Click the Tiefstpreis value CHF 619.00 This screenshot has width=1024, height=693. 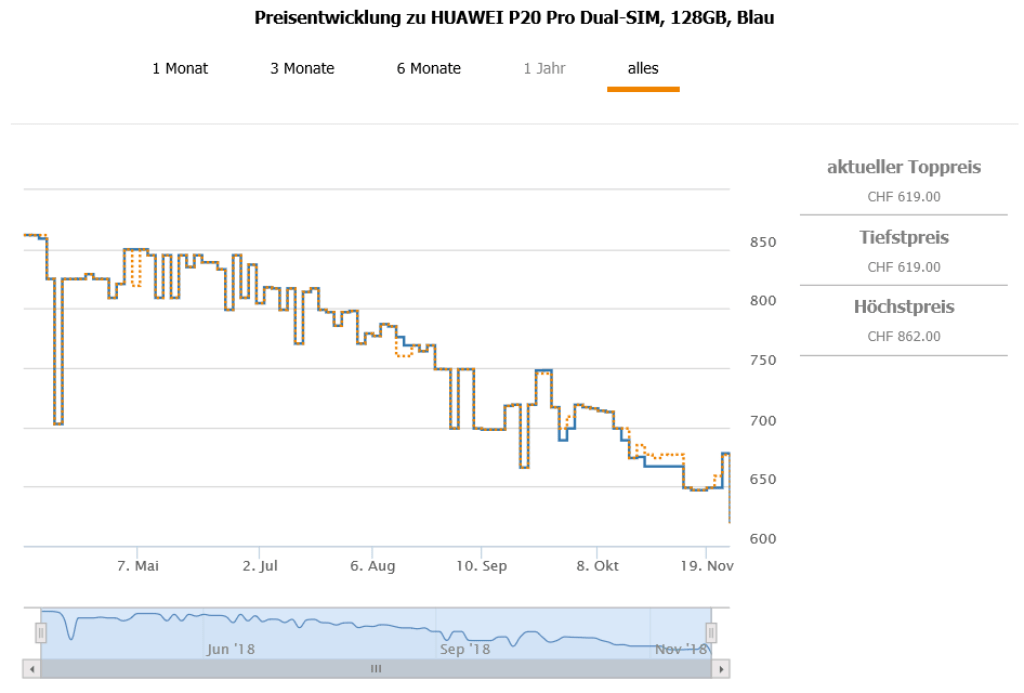tap(904, 267)
